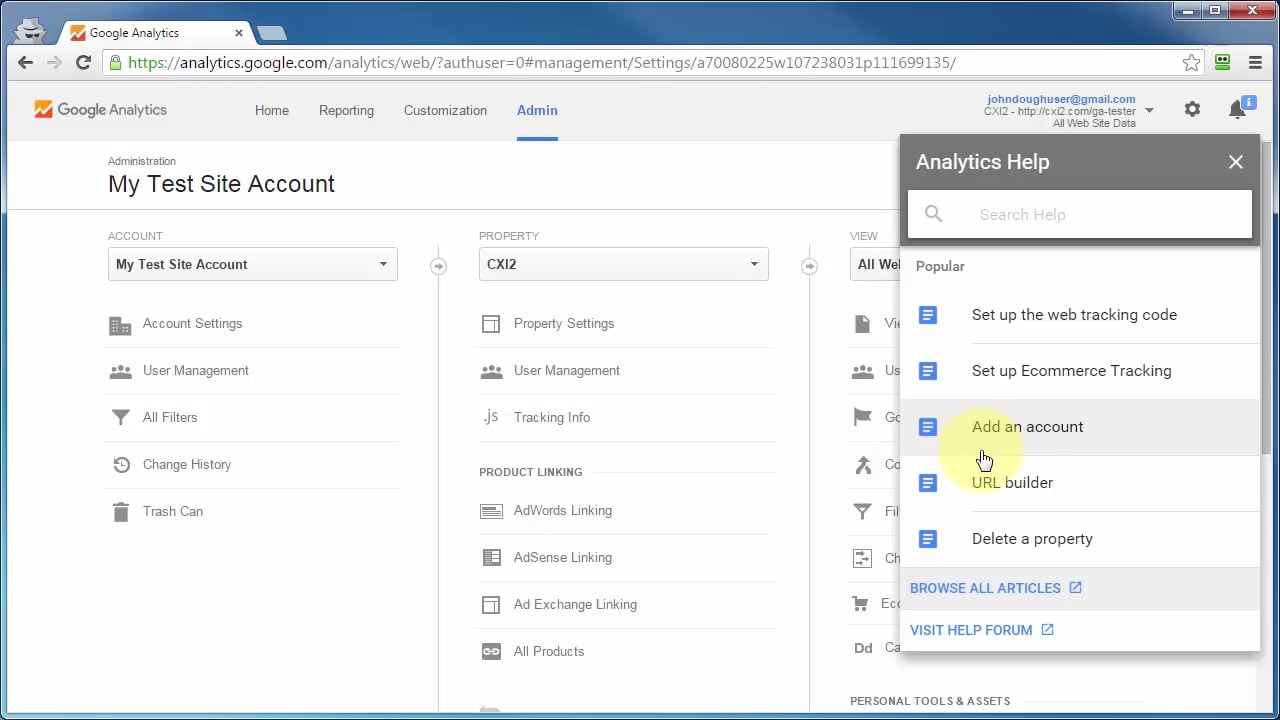The width and height of the screenshot is (1280, 720).
Task: Go to the Home tab
Action: [x=272, y=111]
